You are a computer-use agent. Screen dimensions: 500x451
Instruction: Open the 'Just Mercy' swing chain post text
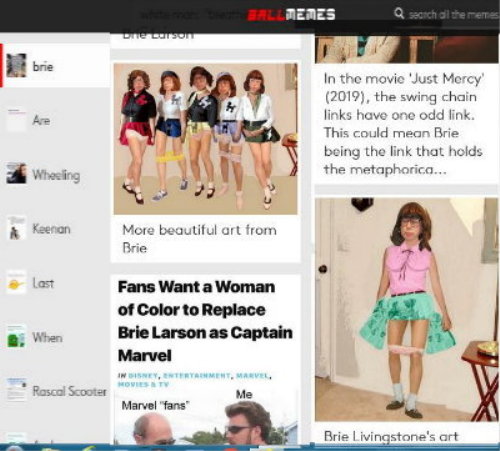click(403, 124)
